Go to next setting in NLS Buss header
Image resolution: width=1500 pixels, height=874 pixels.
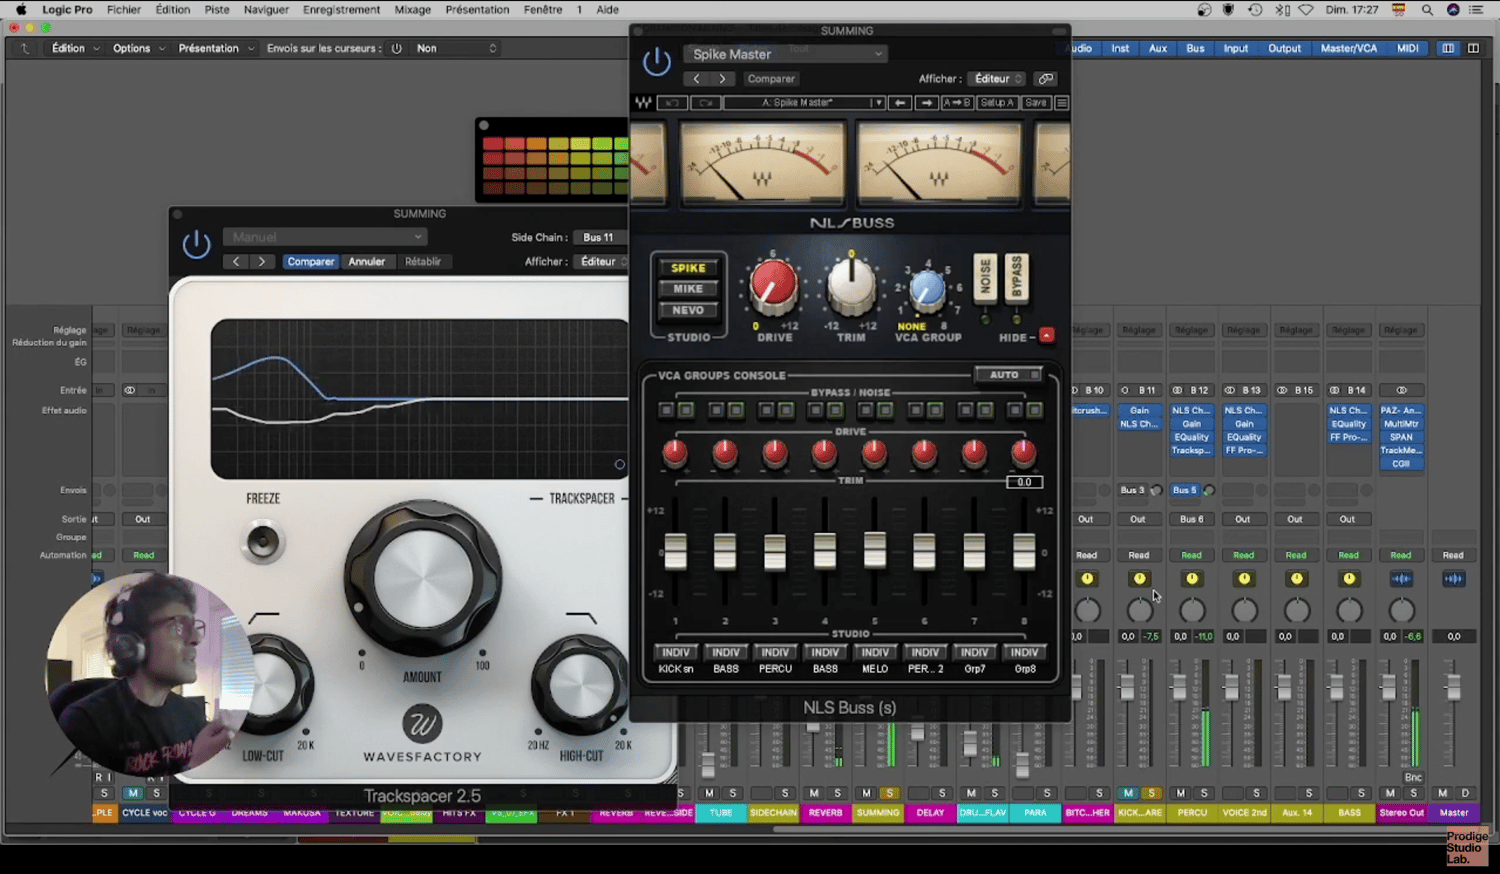[722, 78]
